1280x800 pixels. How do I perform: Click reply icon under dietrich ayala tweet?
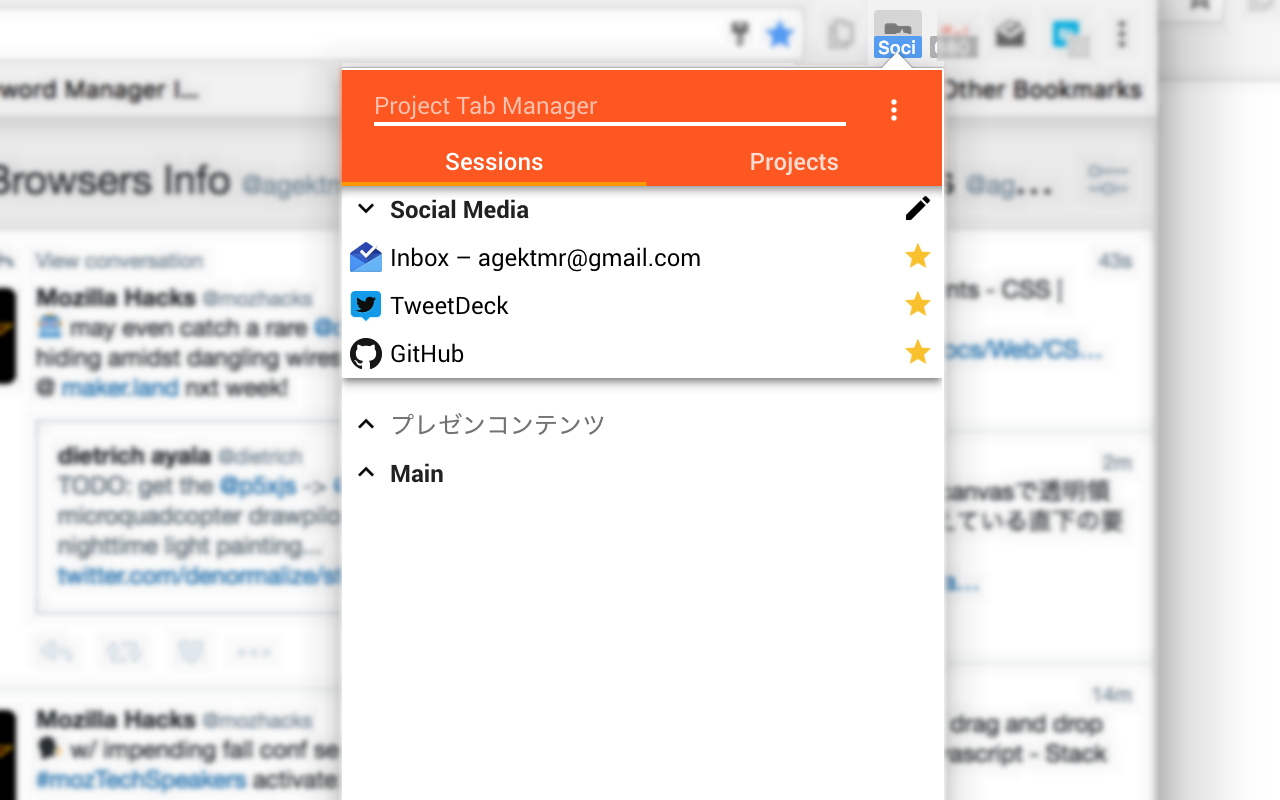click(57, 652)
